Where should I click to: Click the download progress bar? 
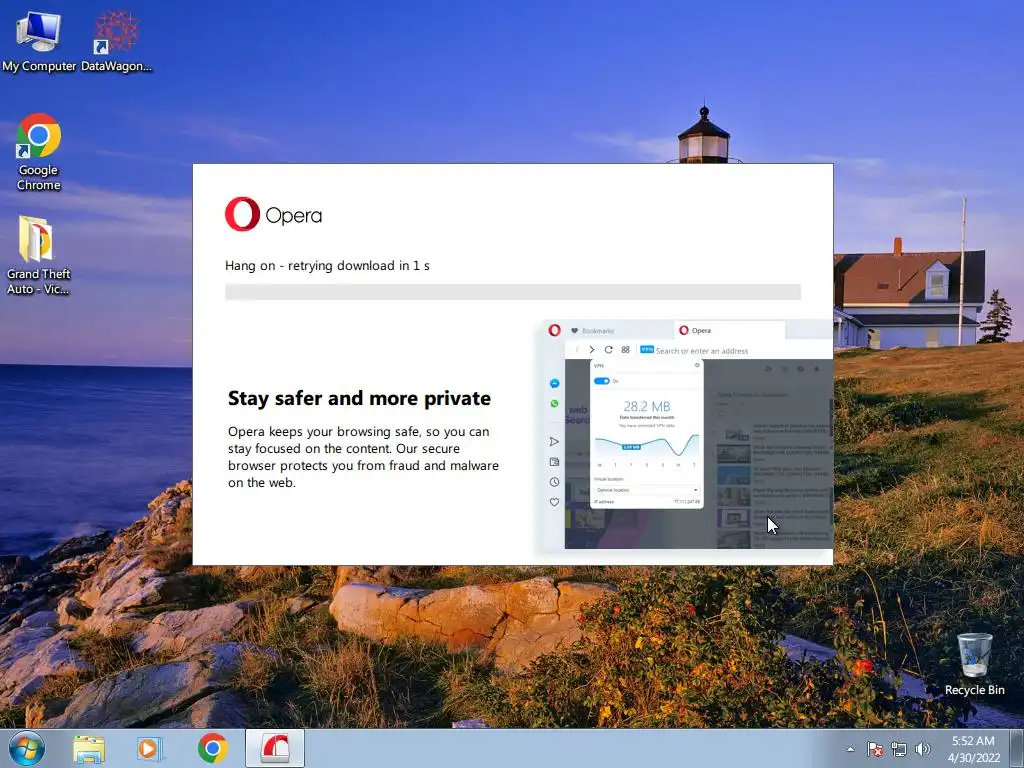point(513,292)
